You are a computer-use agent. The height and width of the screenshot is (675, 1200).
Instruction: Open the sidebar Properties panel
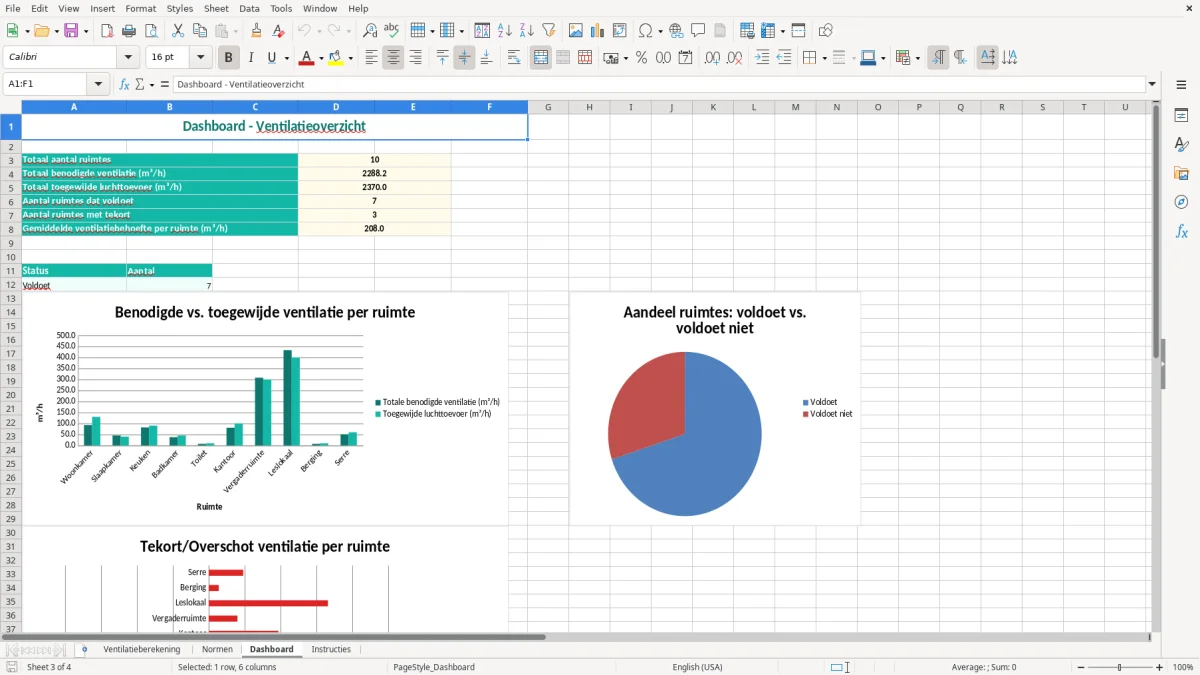click(x=1181, y=116)
